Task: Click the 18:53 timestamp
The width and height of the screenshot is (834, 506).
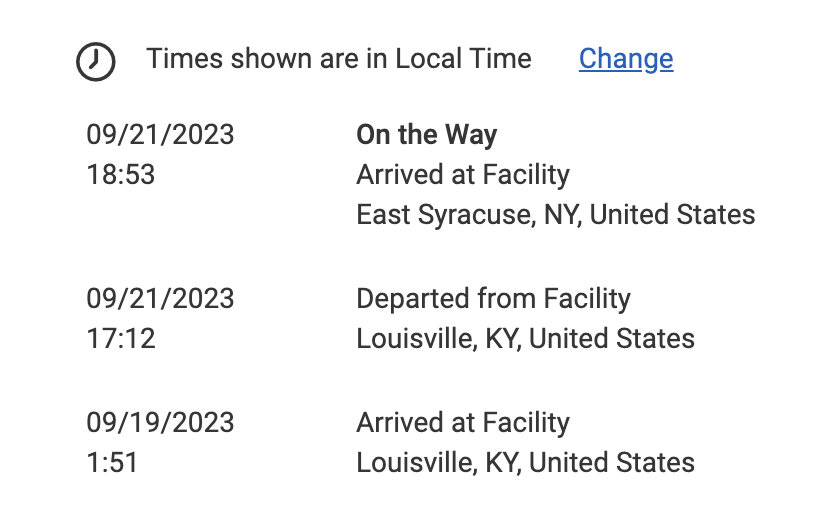Action: (x=121, y=175)
